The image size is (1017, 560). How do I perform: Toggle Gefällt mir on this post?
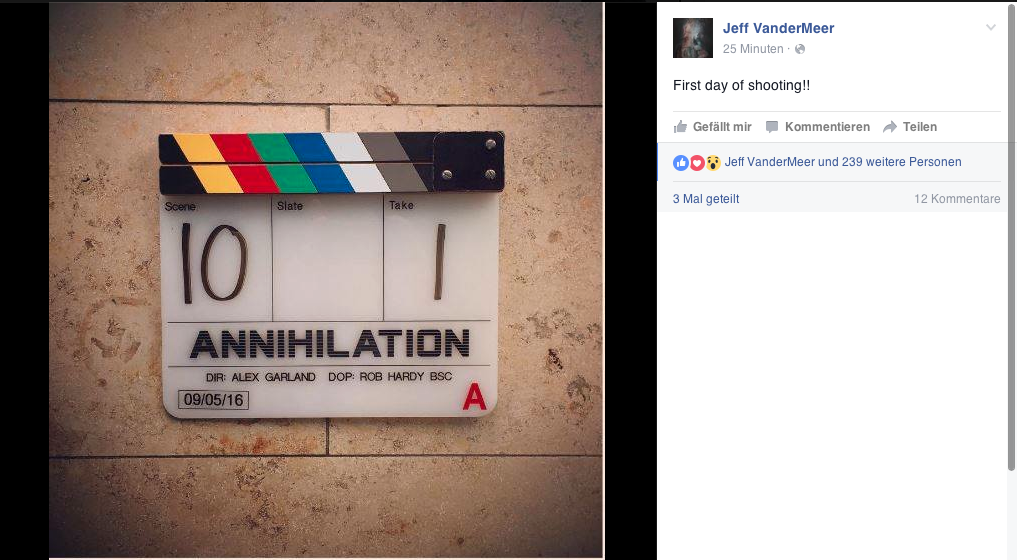(713, 127)
